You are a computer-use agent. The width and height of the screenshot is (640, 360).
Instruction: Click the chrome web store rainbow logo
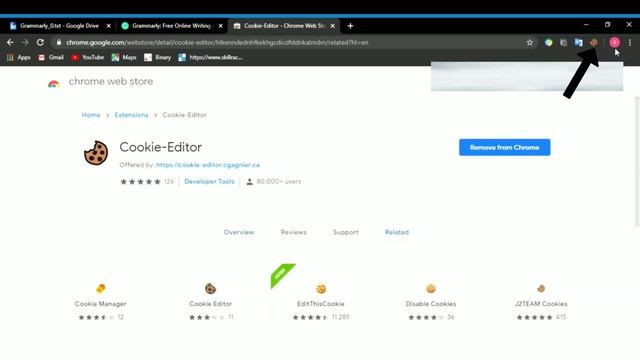pos(53,83)
